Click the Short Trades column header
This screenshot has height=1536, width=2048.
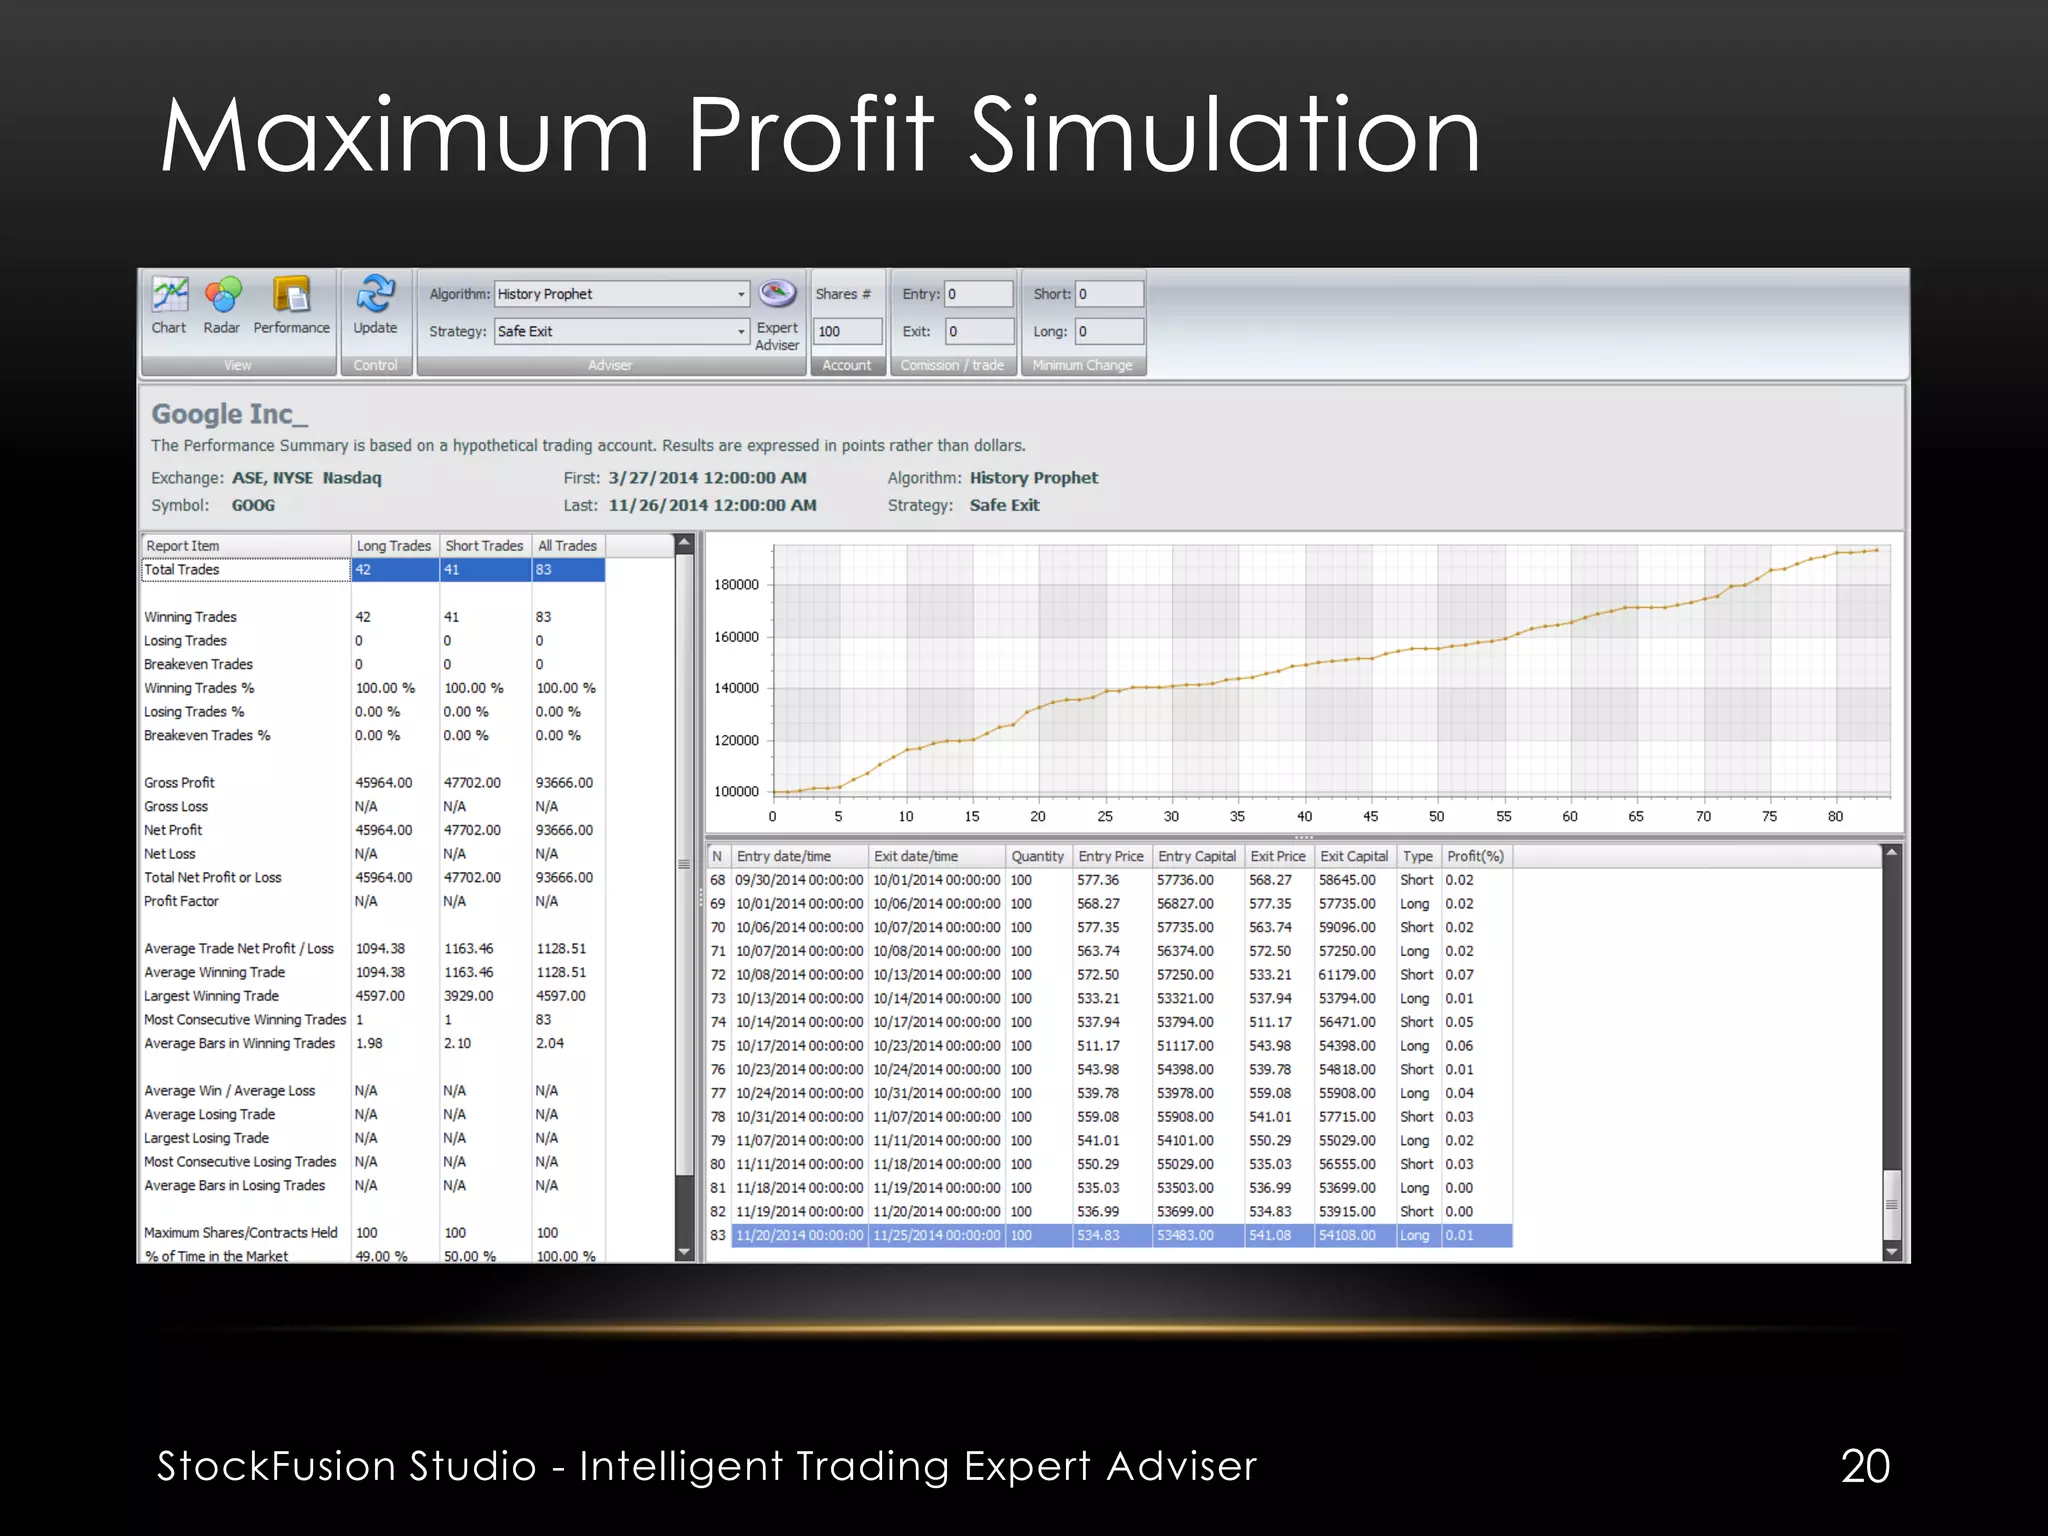coord(484,546)
